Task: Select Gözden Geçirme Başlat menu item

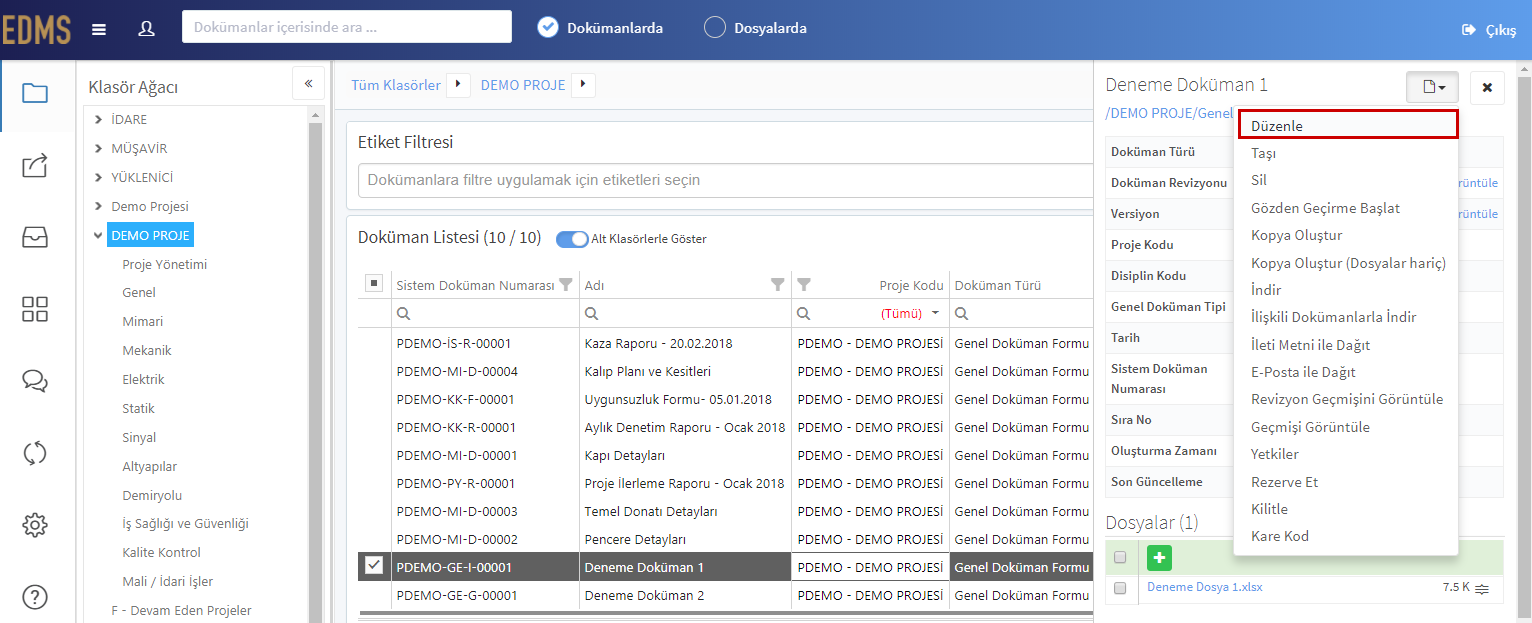Action: pos(1348,208)
